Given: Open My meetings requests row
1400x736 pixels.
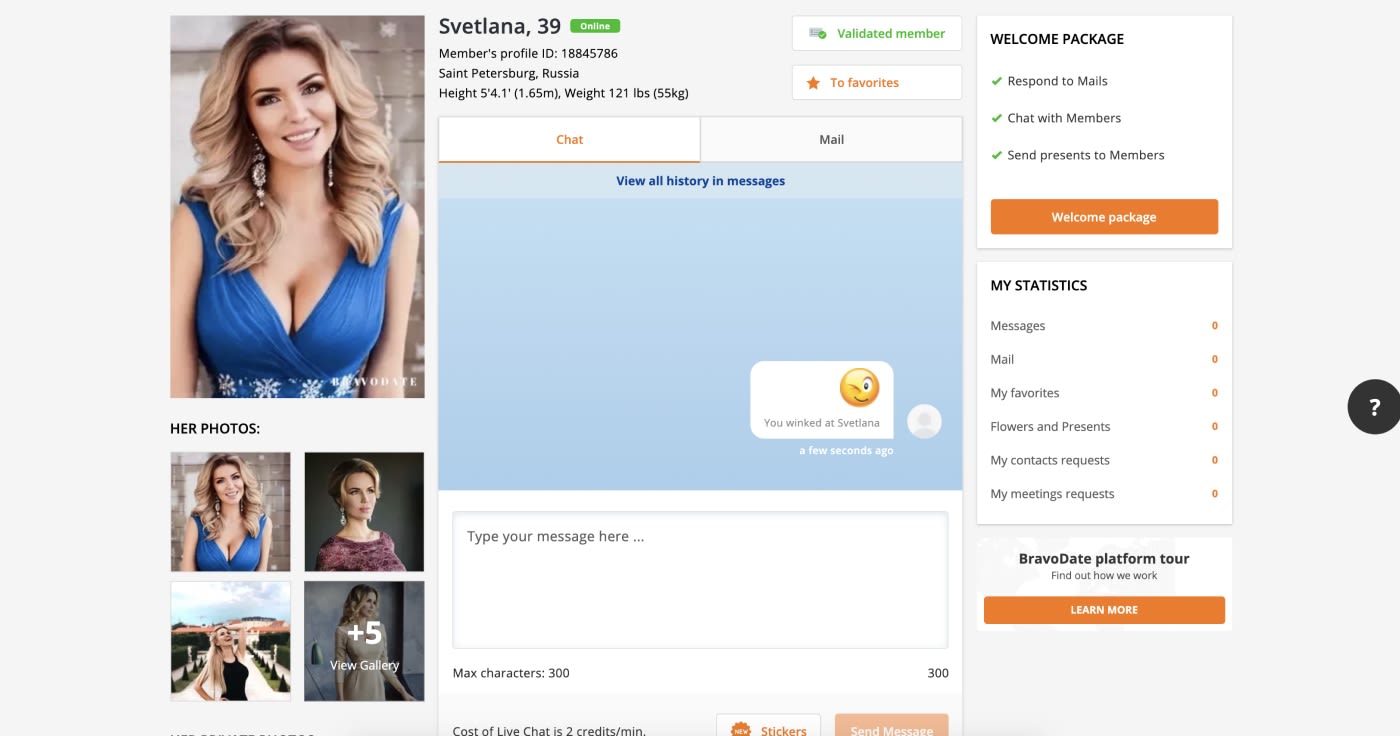Looking at the screenshot, I should pyautogui.click(x=1104, y=494).
